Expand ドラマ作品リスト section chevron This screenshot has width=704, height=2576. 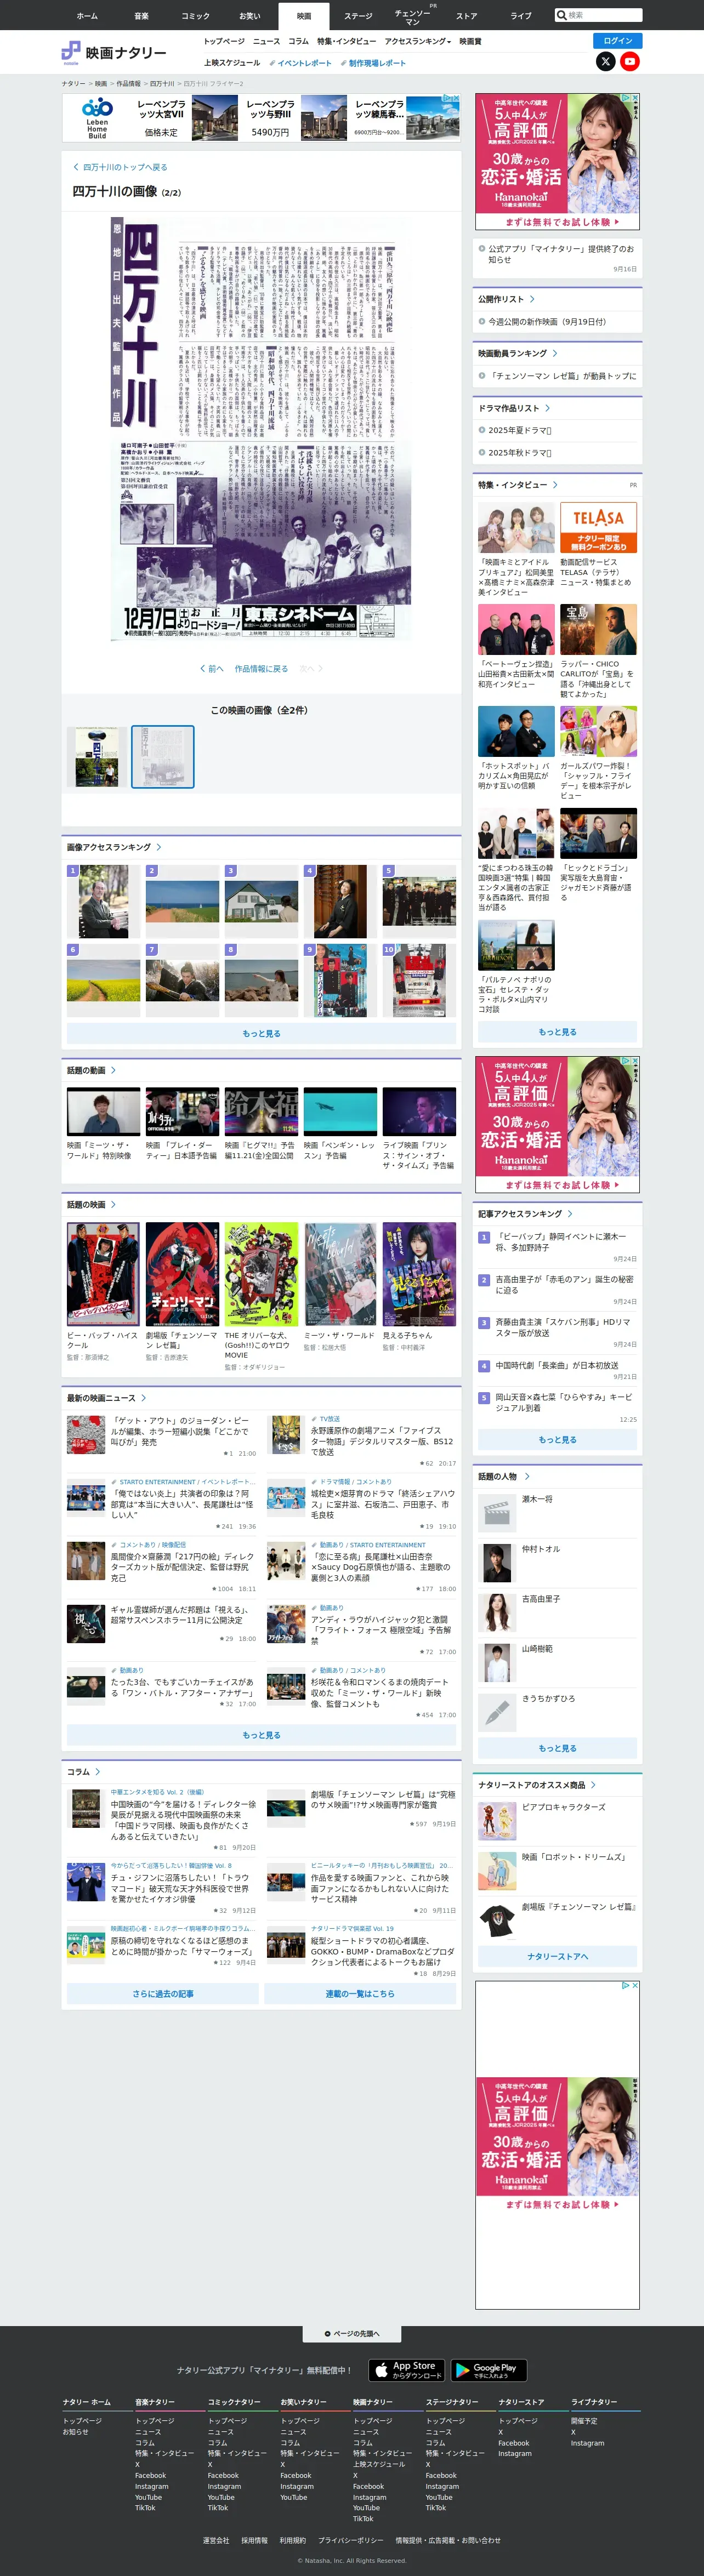click(547, 408)
